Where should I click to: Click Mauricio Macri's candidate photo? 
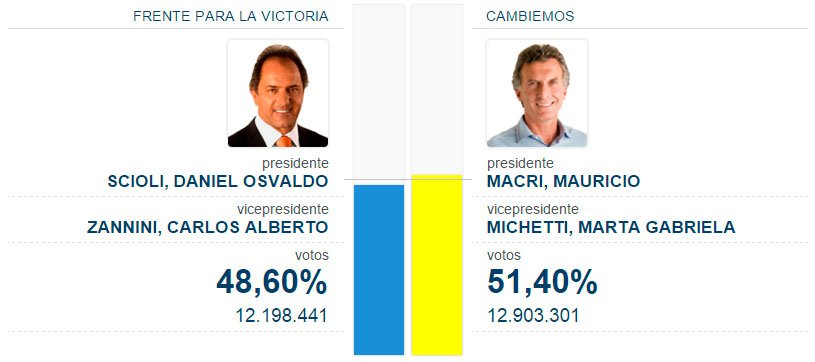(x=537, y=94)
